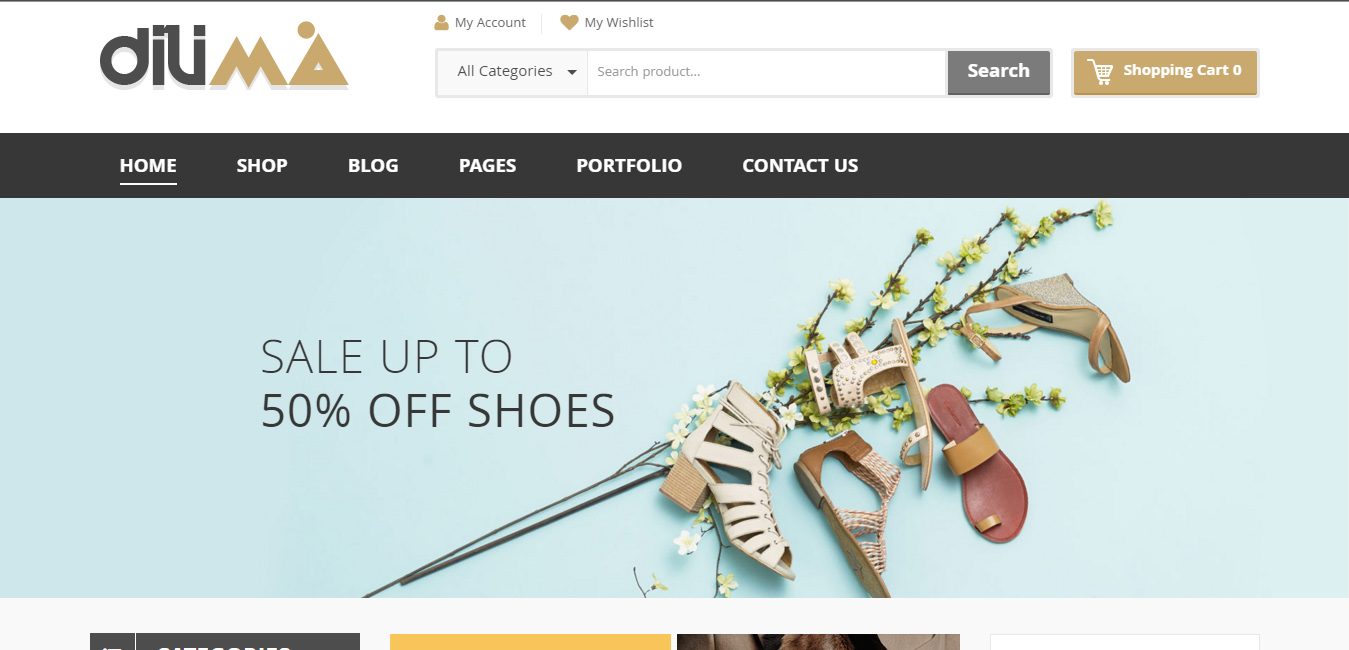1349x650 pixels.
Task: Open the Shopping Cart 0 button
Action: 1165,72
